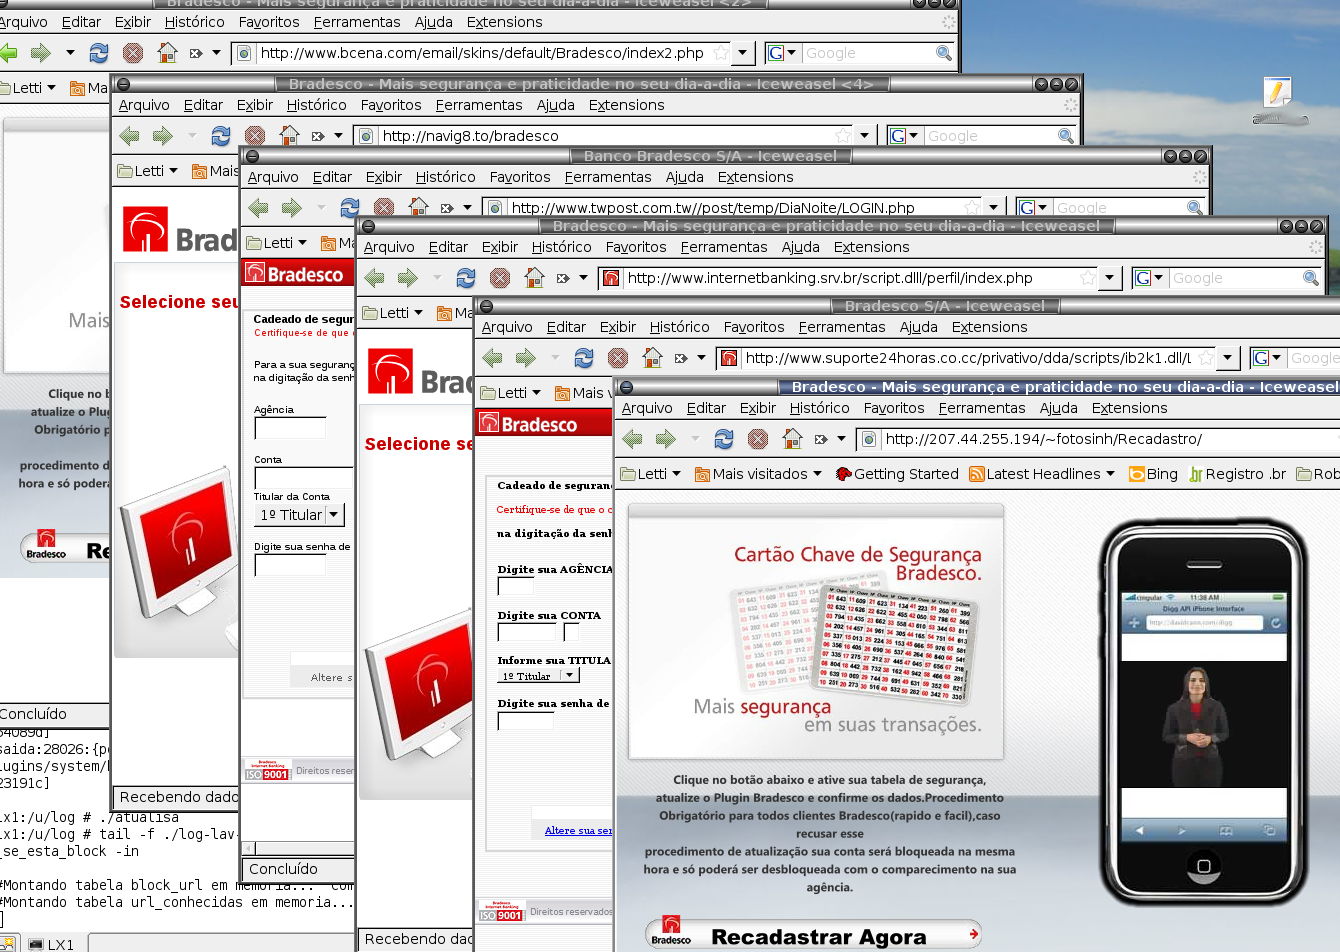Open Favoritos menu in internetbanking.srv.br window

(636, 247)
